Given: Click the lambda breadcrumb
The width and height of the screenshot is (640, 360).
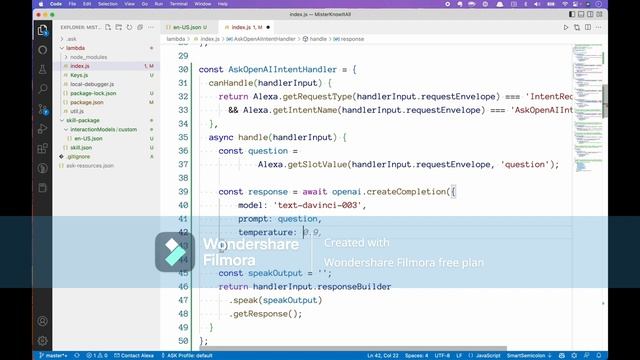Looking at the screenshot, I should tap(176, 39).
